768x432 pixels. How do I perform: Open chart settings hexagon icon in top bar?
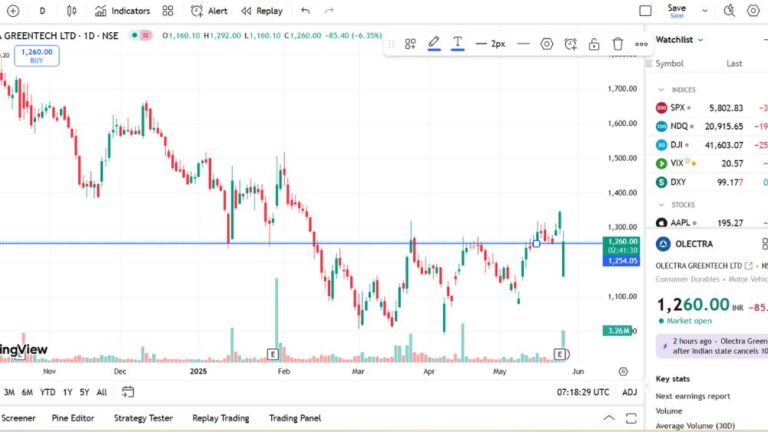click(x=753, y=11)
